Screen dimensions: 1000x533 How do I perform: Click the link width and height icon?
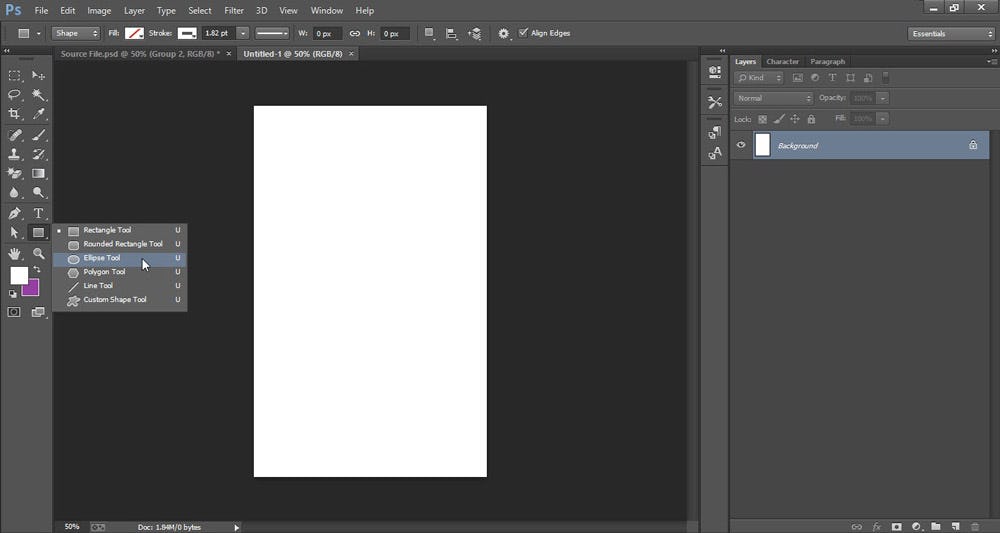tap(354, 34)
